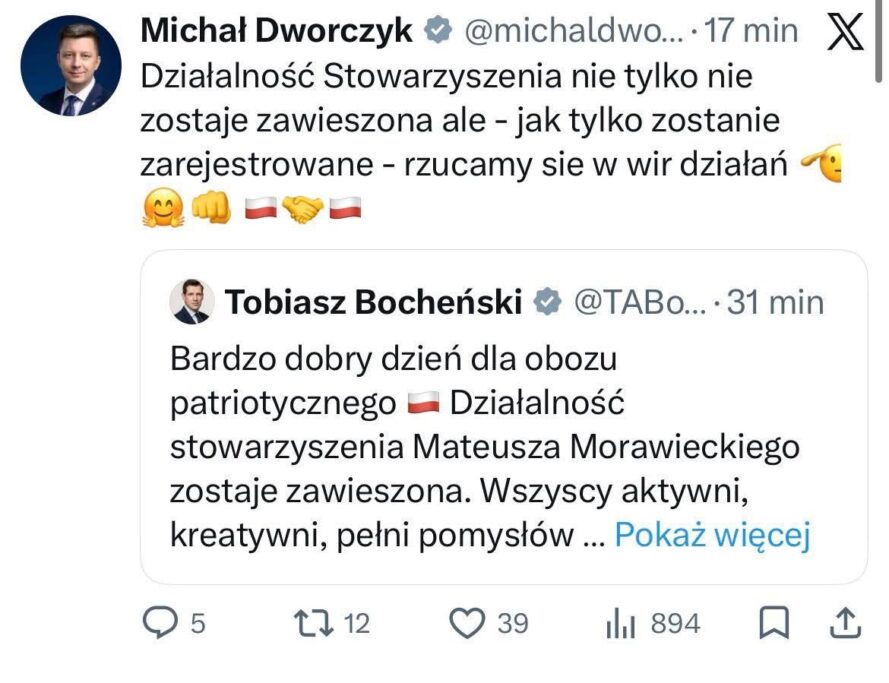Open the @TABo... handle link
This screenshot has width=889, height=683.
tap(639, 301)
